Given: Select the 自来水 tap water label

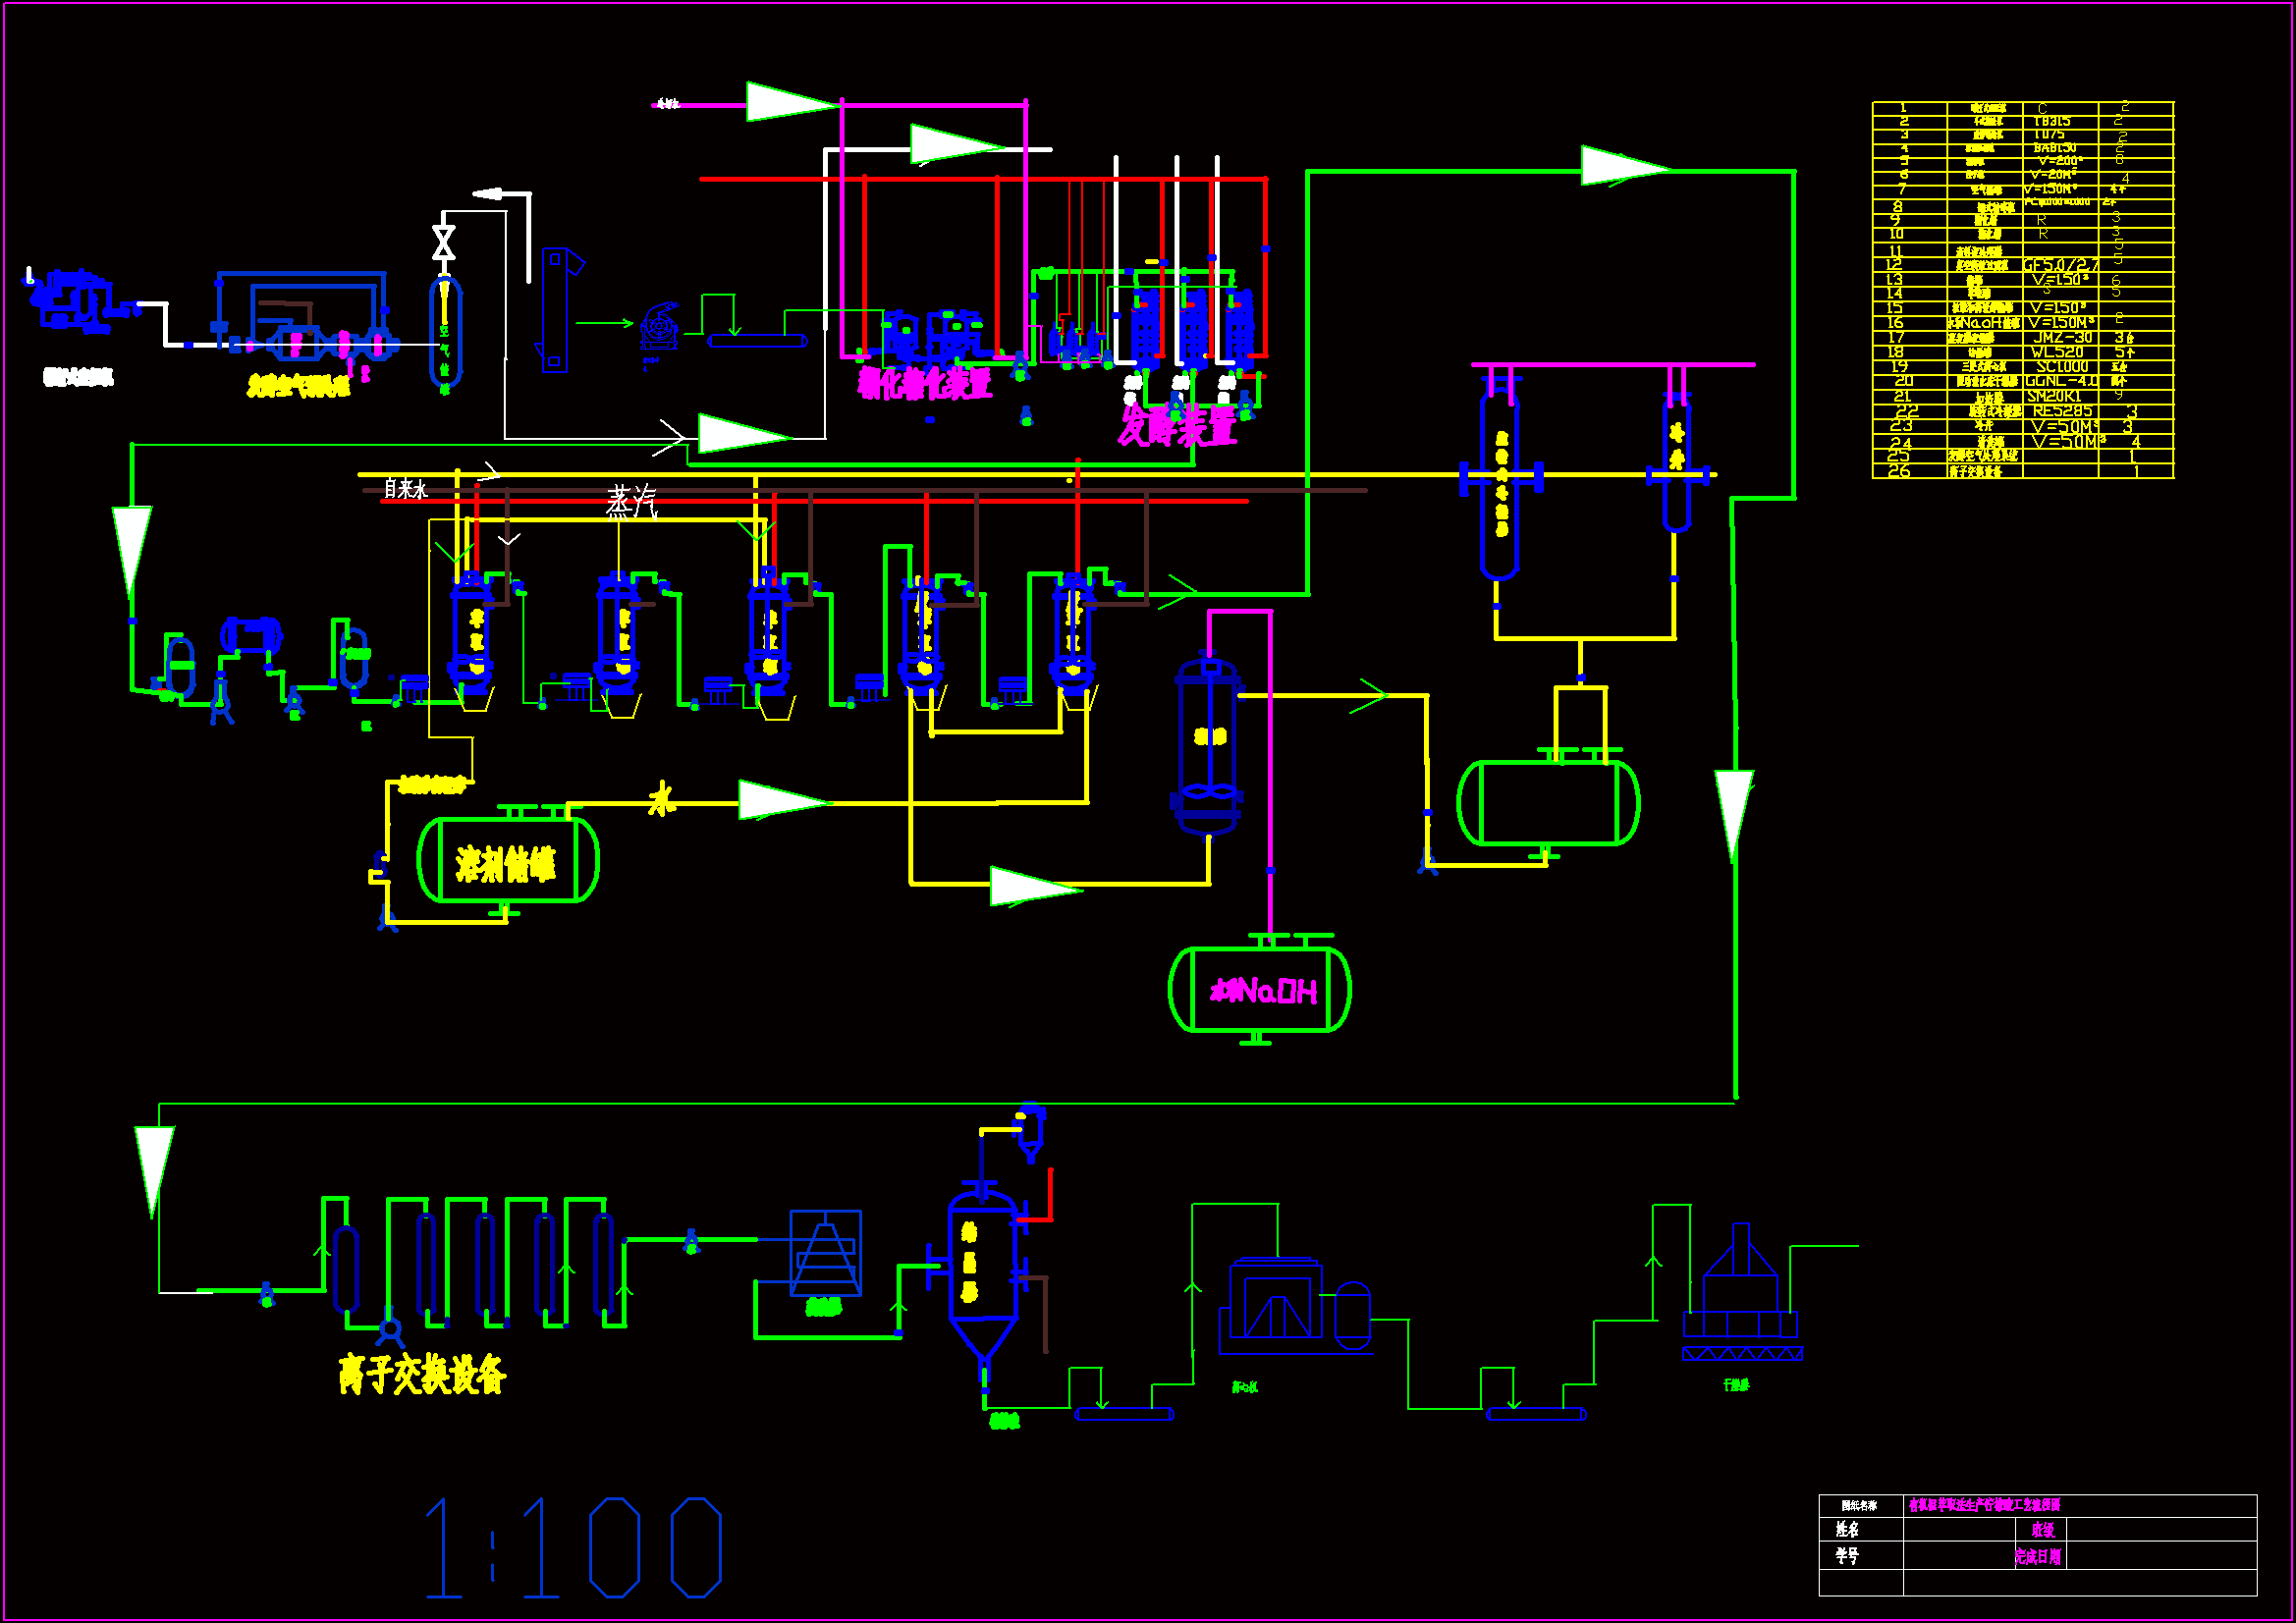Looking at the screenshot, I should coord(405,488).
